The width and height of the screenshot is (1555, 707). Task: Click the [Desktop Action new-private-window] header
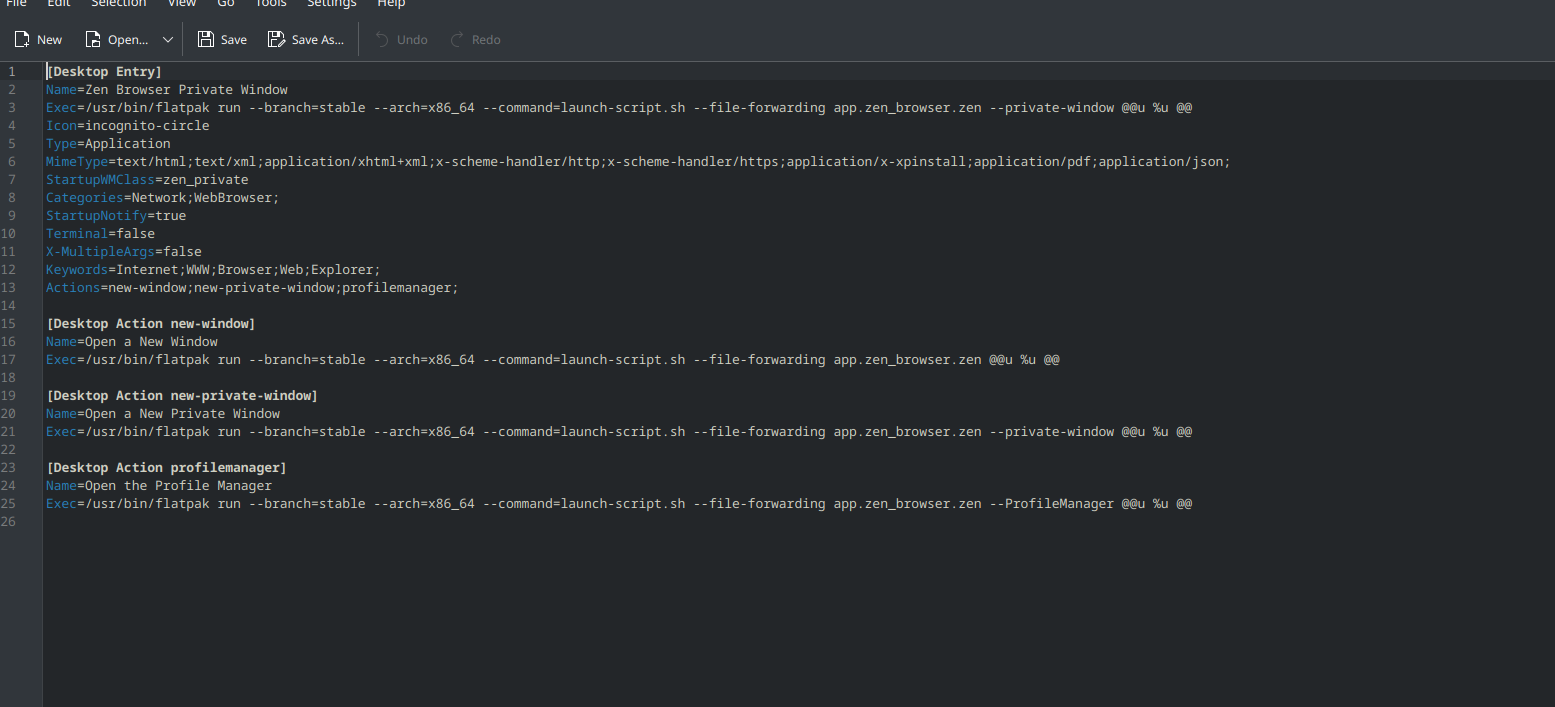click(182, 396)
